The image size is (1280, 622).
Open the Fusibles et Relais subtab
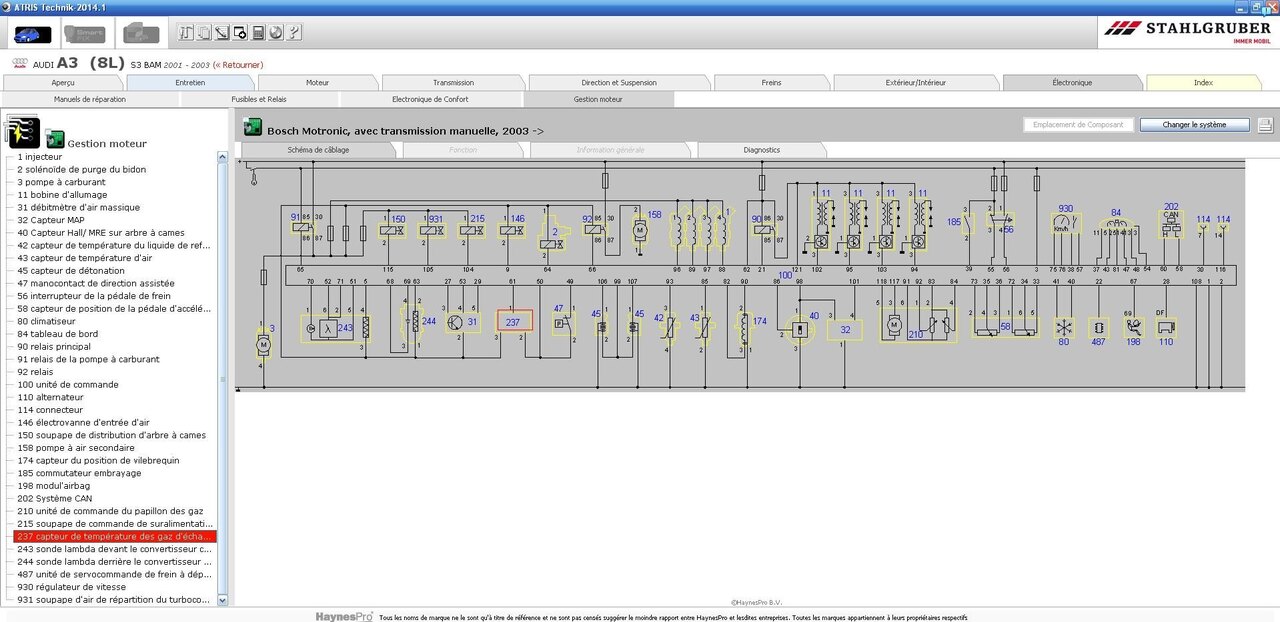pyautogui.click(x=259, y=100)
